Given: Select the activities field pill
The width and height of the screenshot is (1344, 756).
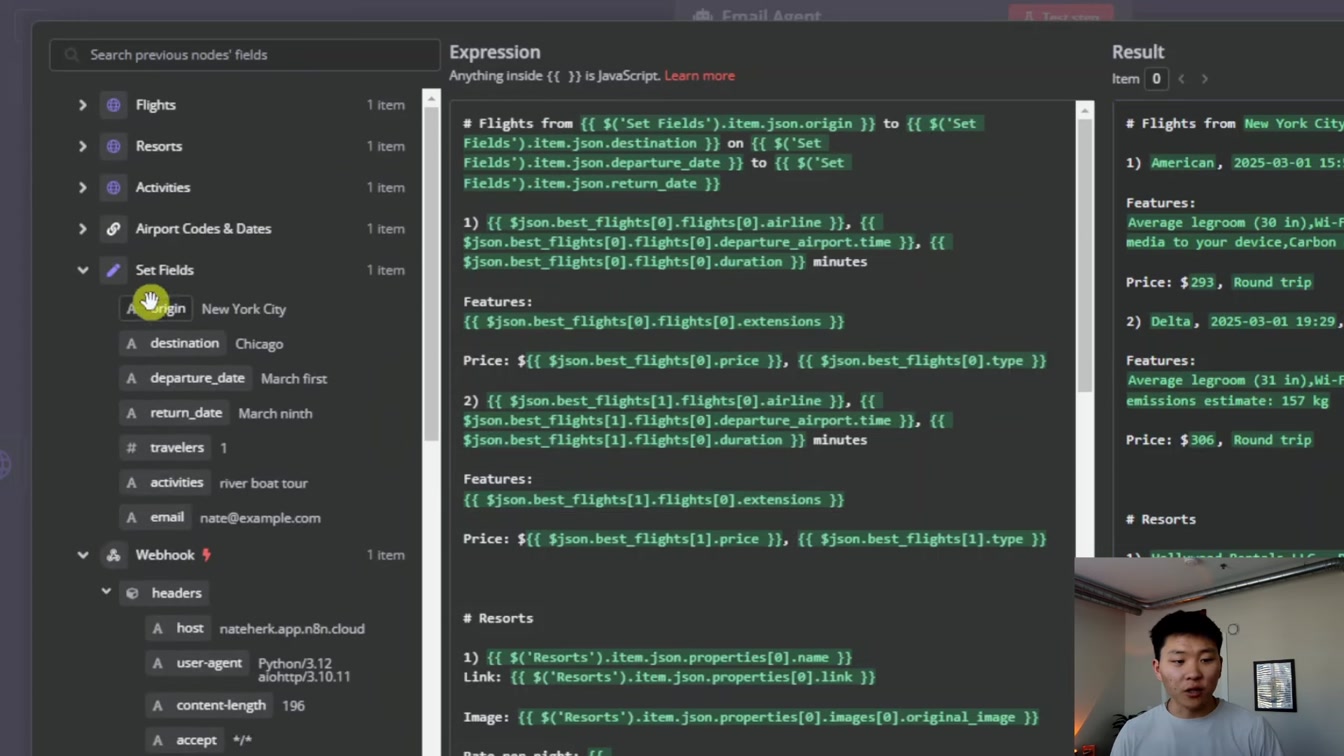Looking at the screenshot, I should (165, 482).
